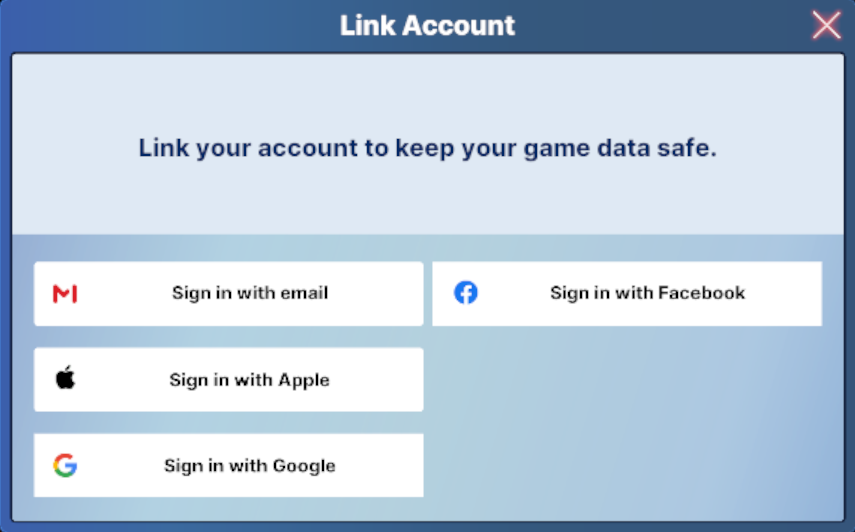Close the Link Account dialog

826,25
